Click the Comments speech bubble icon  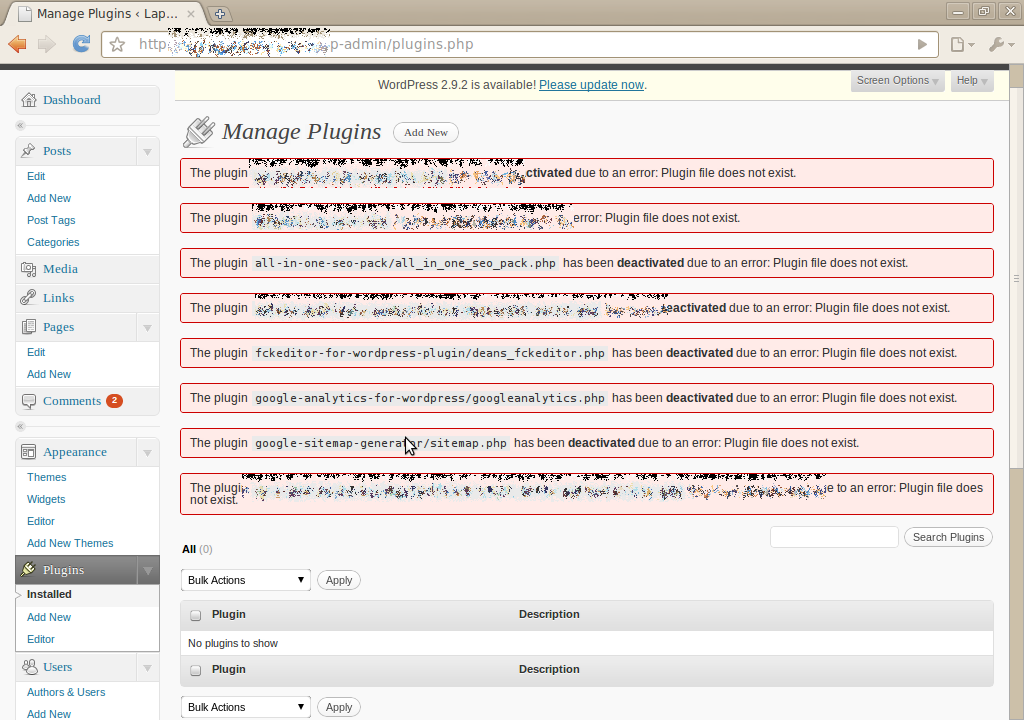(x=29, y=401)
